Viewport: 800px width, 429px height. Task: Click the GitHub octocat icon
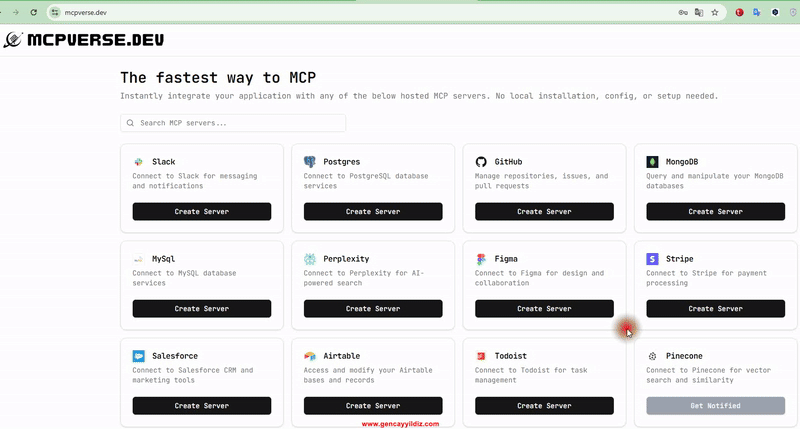(481, 162)
